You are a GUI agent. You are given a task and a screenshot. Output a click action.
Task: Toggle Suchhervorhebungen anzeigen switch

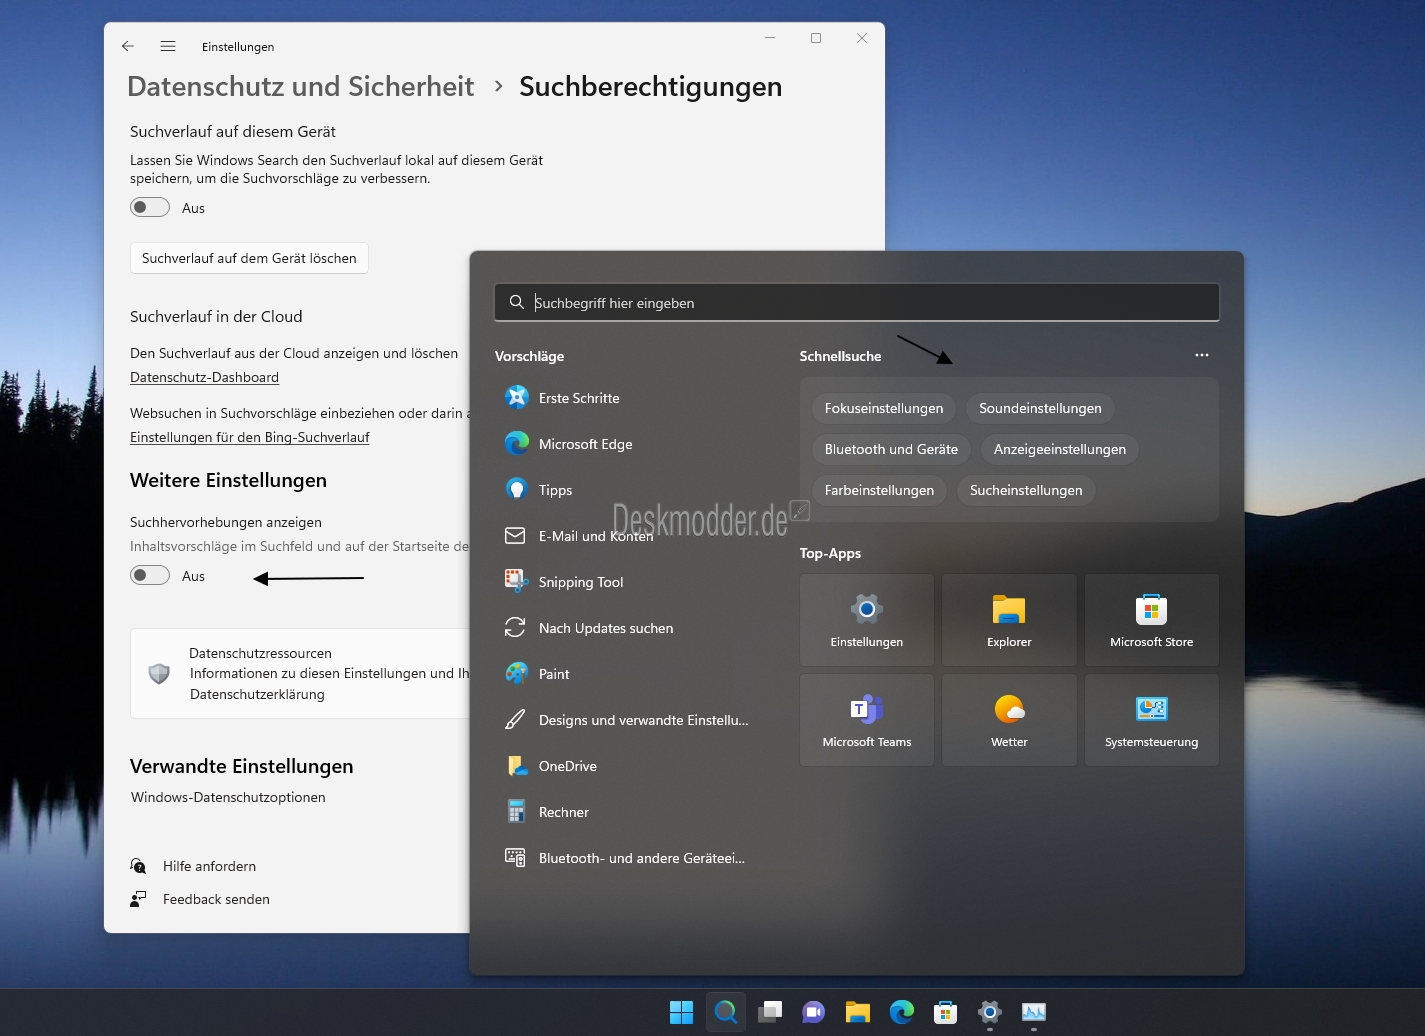pos(150,576)
